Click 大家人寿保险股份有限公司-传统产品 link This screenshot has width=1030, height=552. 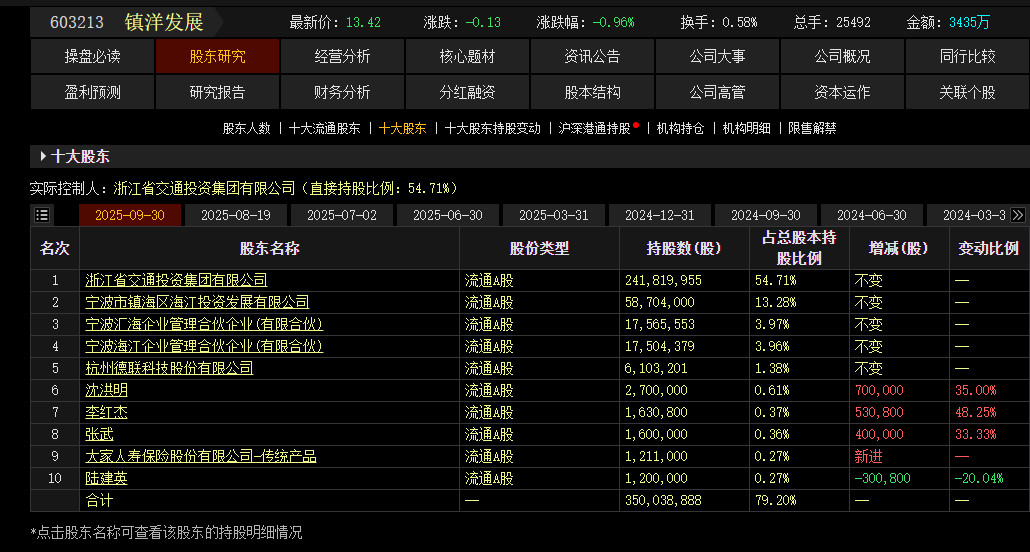pos(200,457)
